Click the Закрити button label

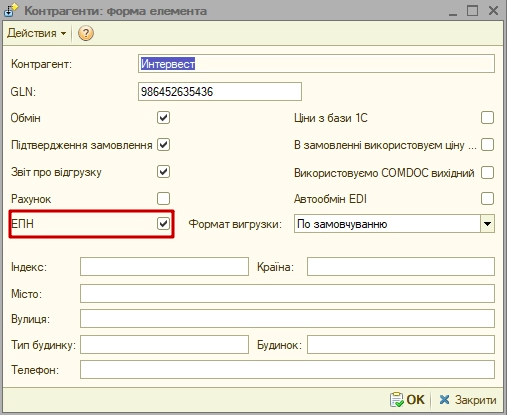pyautogui.click(x=475, y=400)
